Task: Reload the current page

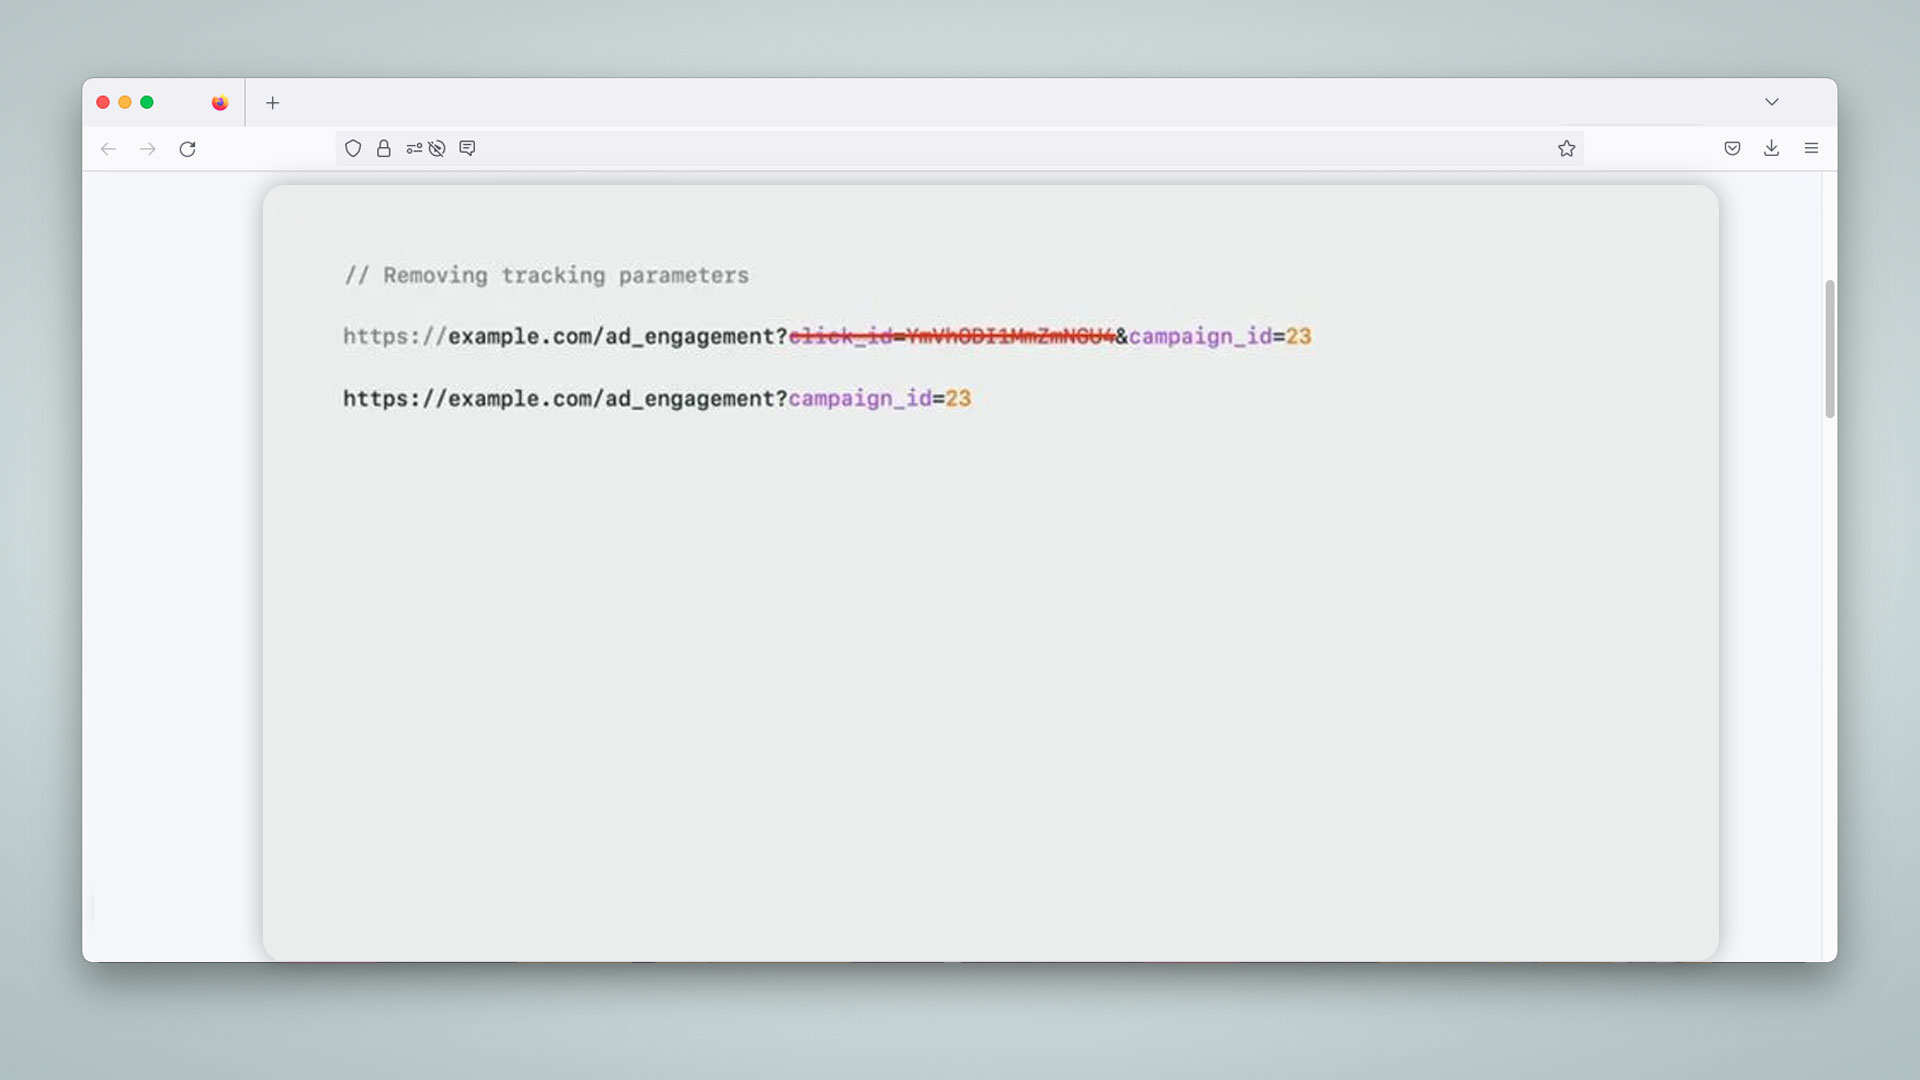Action: 187,149
